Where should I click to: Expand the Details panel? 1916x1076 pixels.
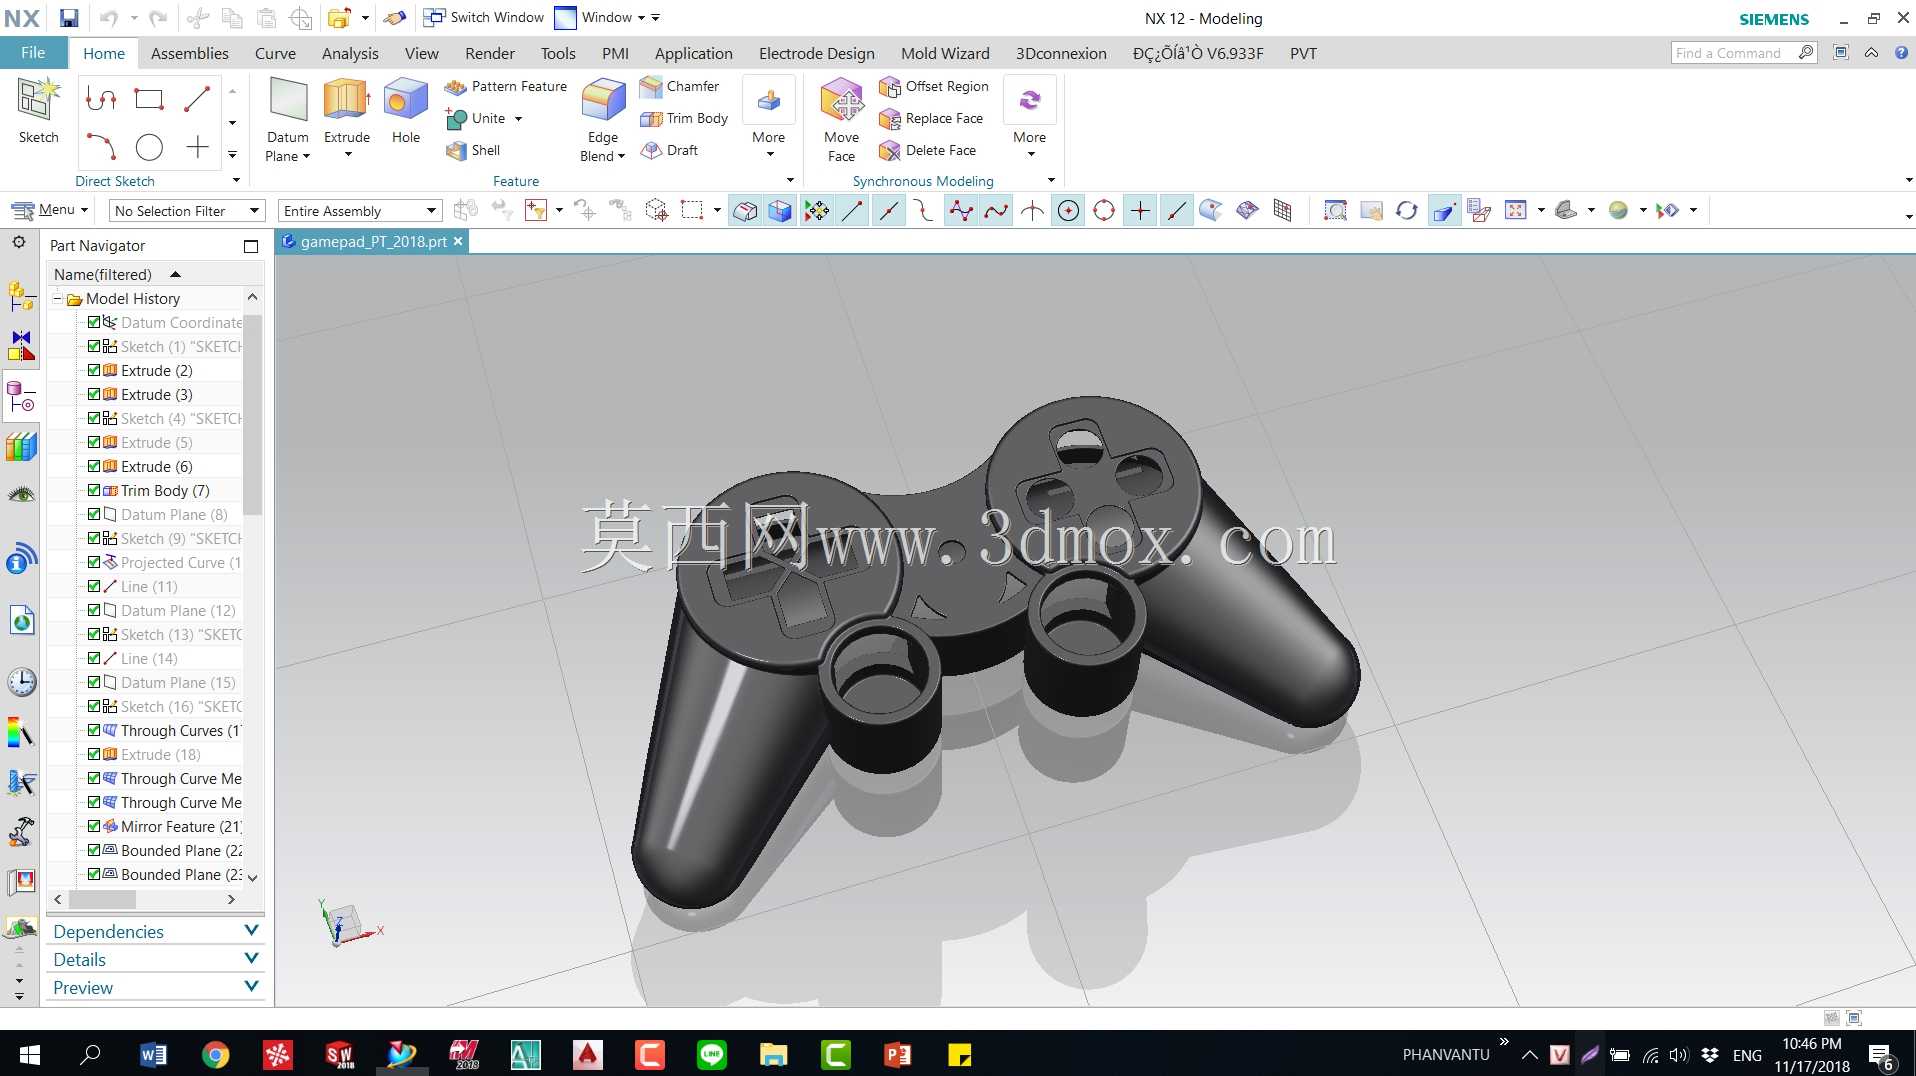(155, 959)
